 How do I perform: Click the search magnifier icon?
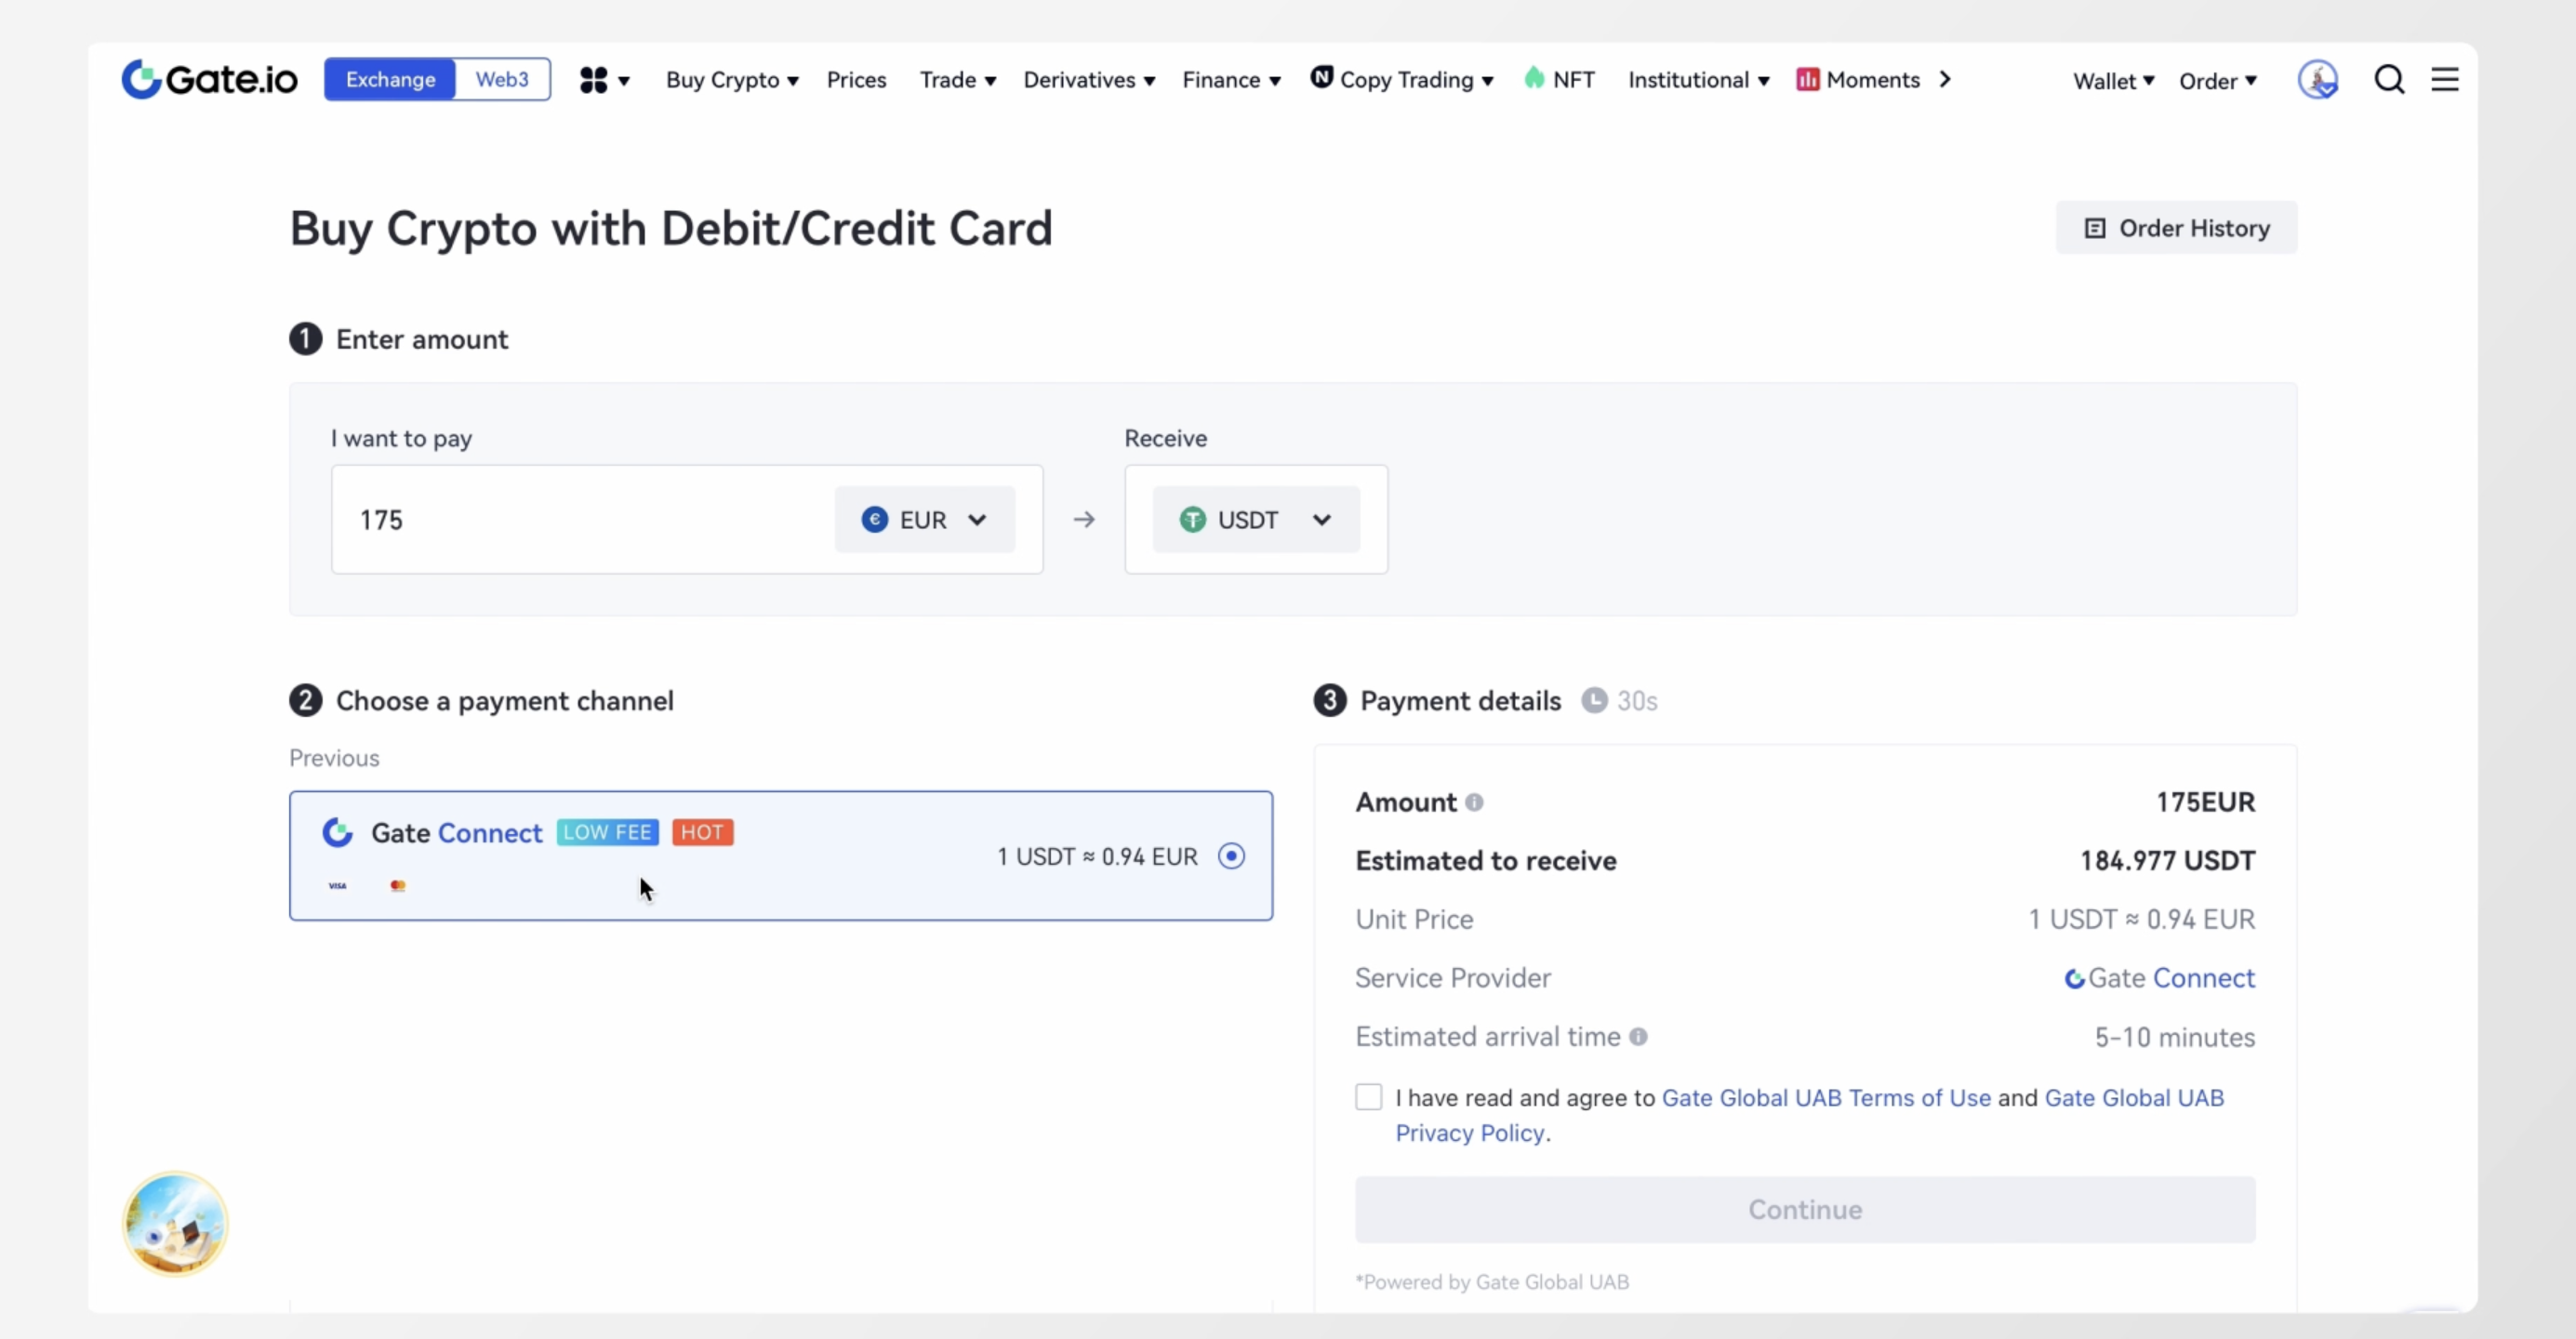(2389, 79)
